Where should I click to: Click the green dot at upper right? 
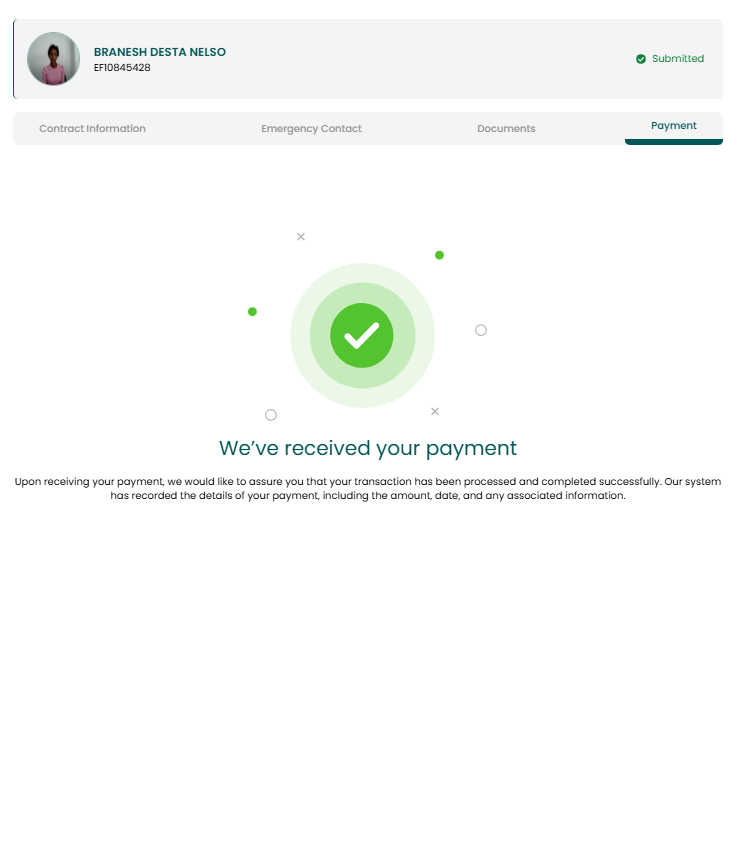(440, 255)
